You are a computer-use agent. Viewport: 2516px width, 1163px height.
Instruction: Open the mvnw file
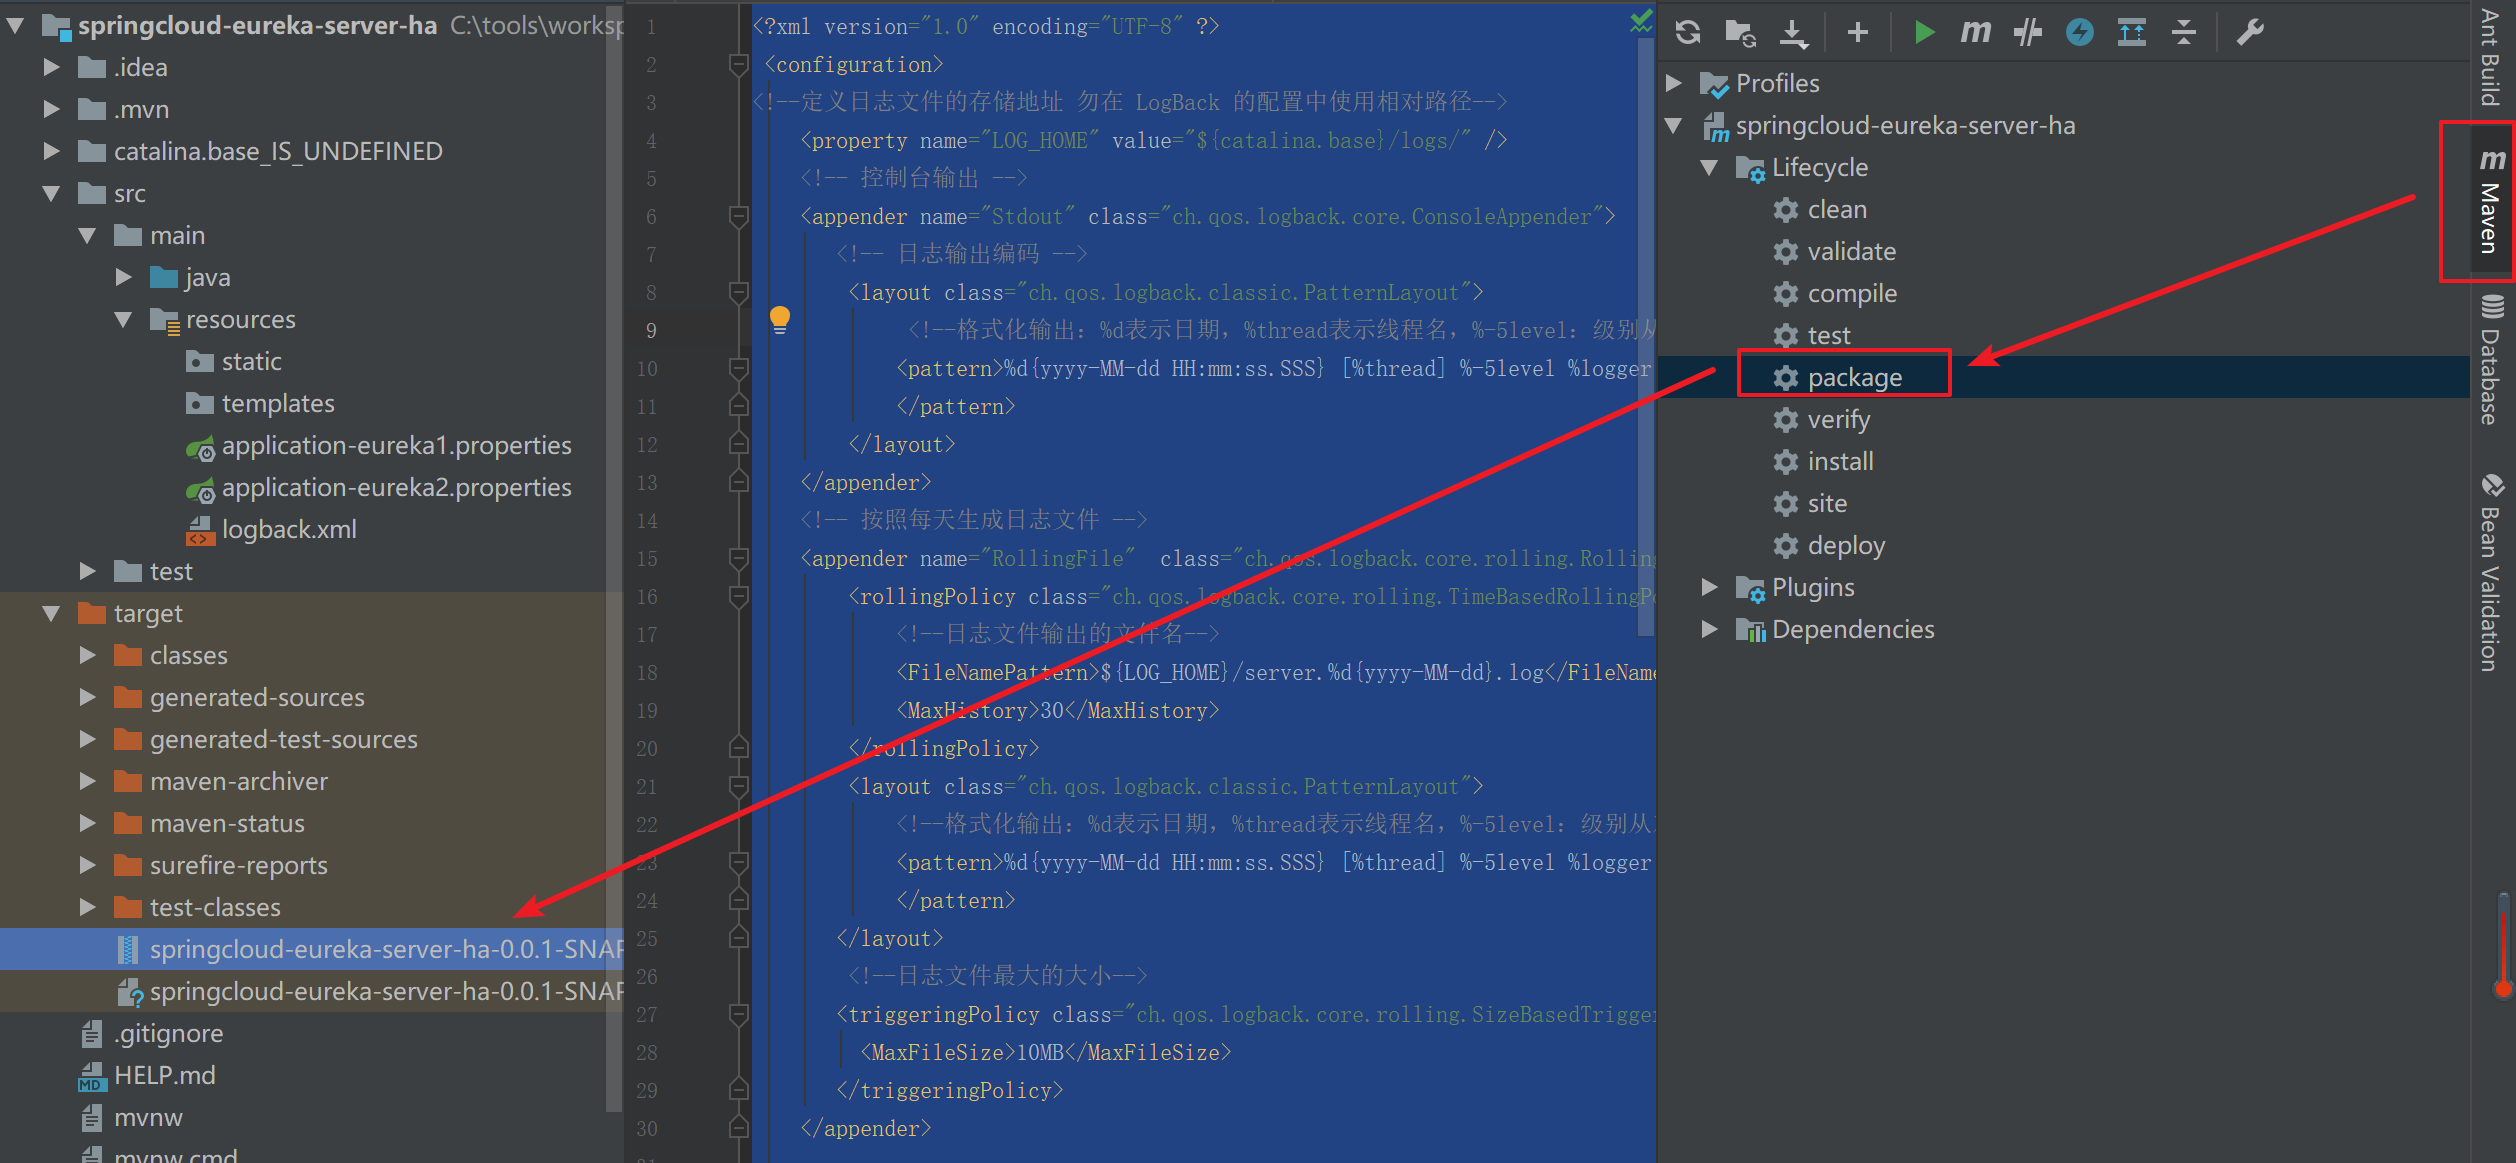click(131, 1117)
